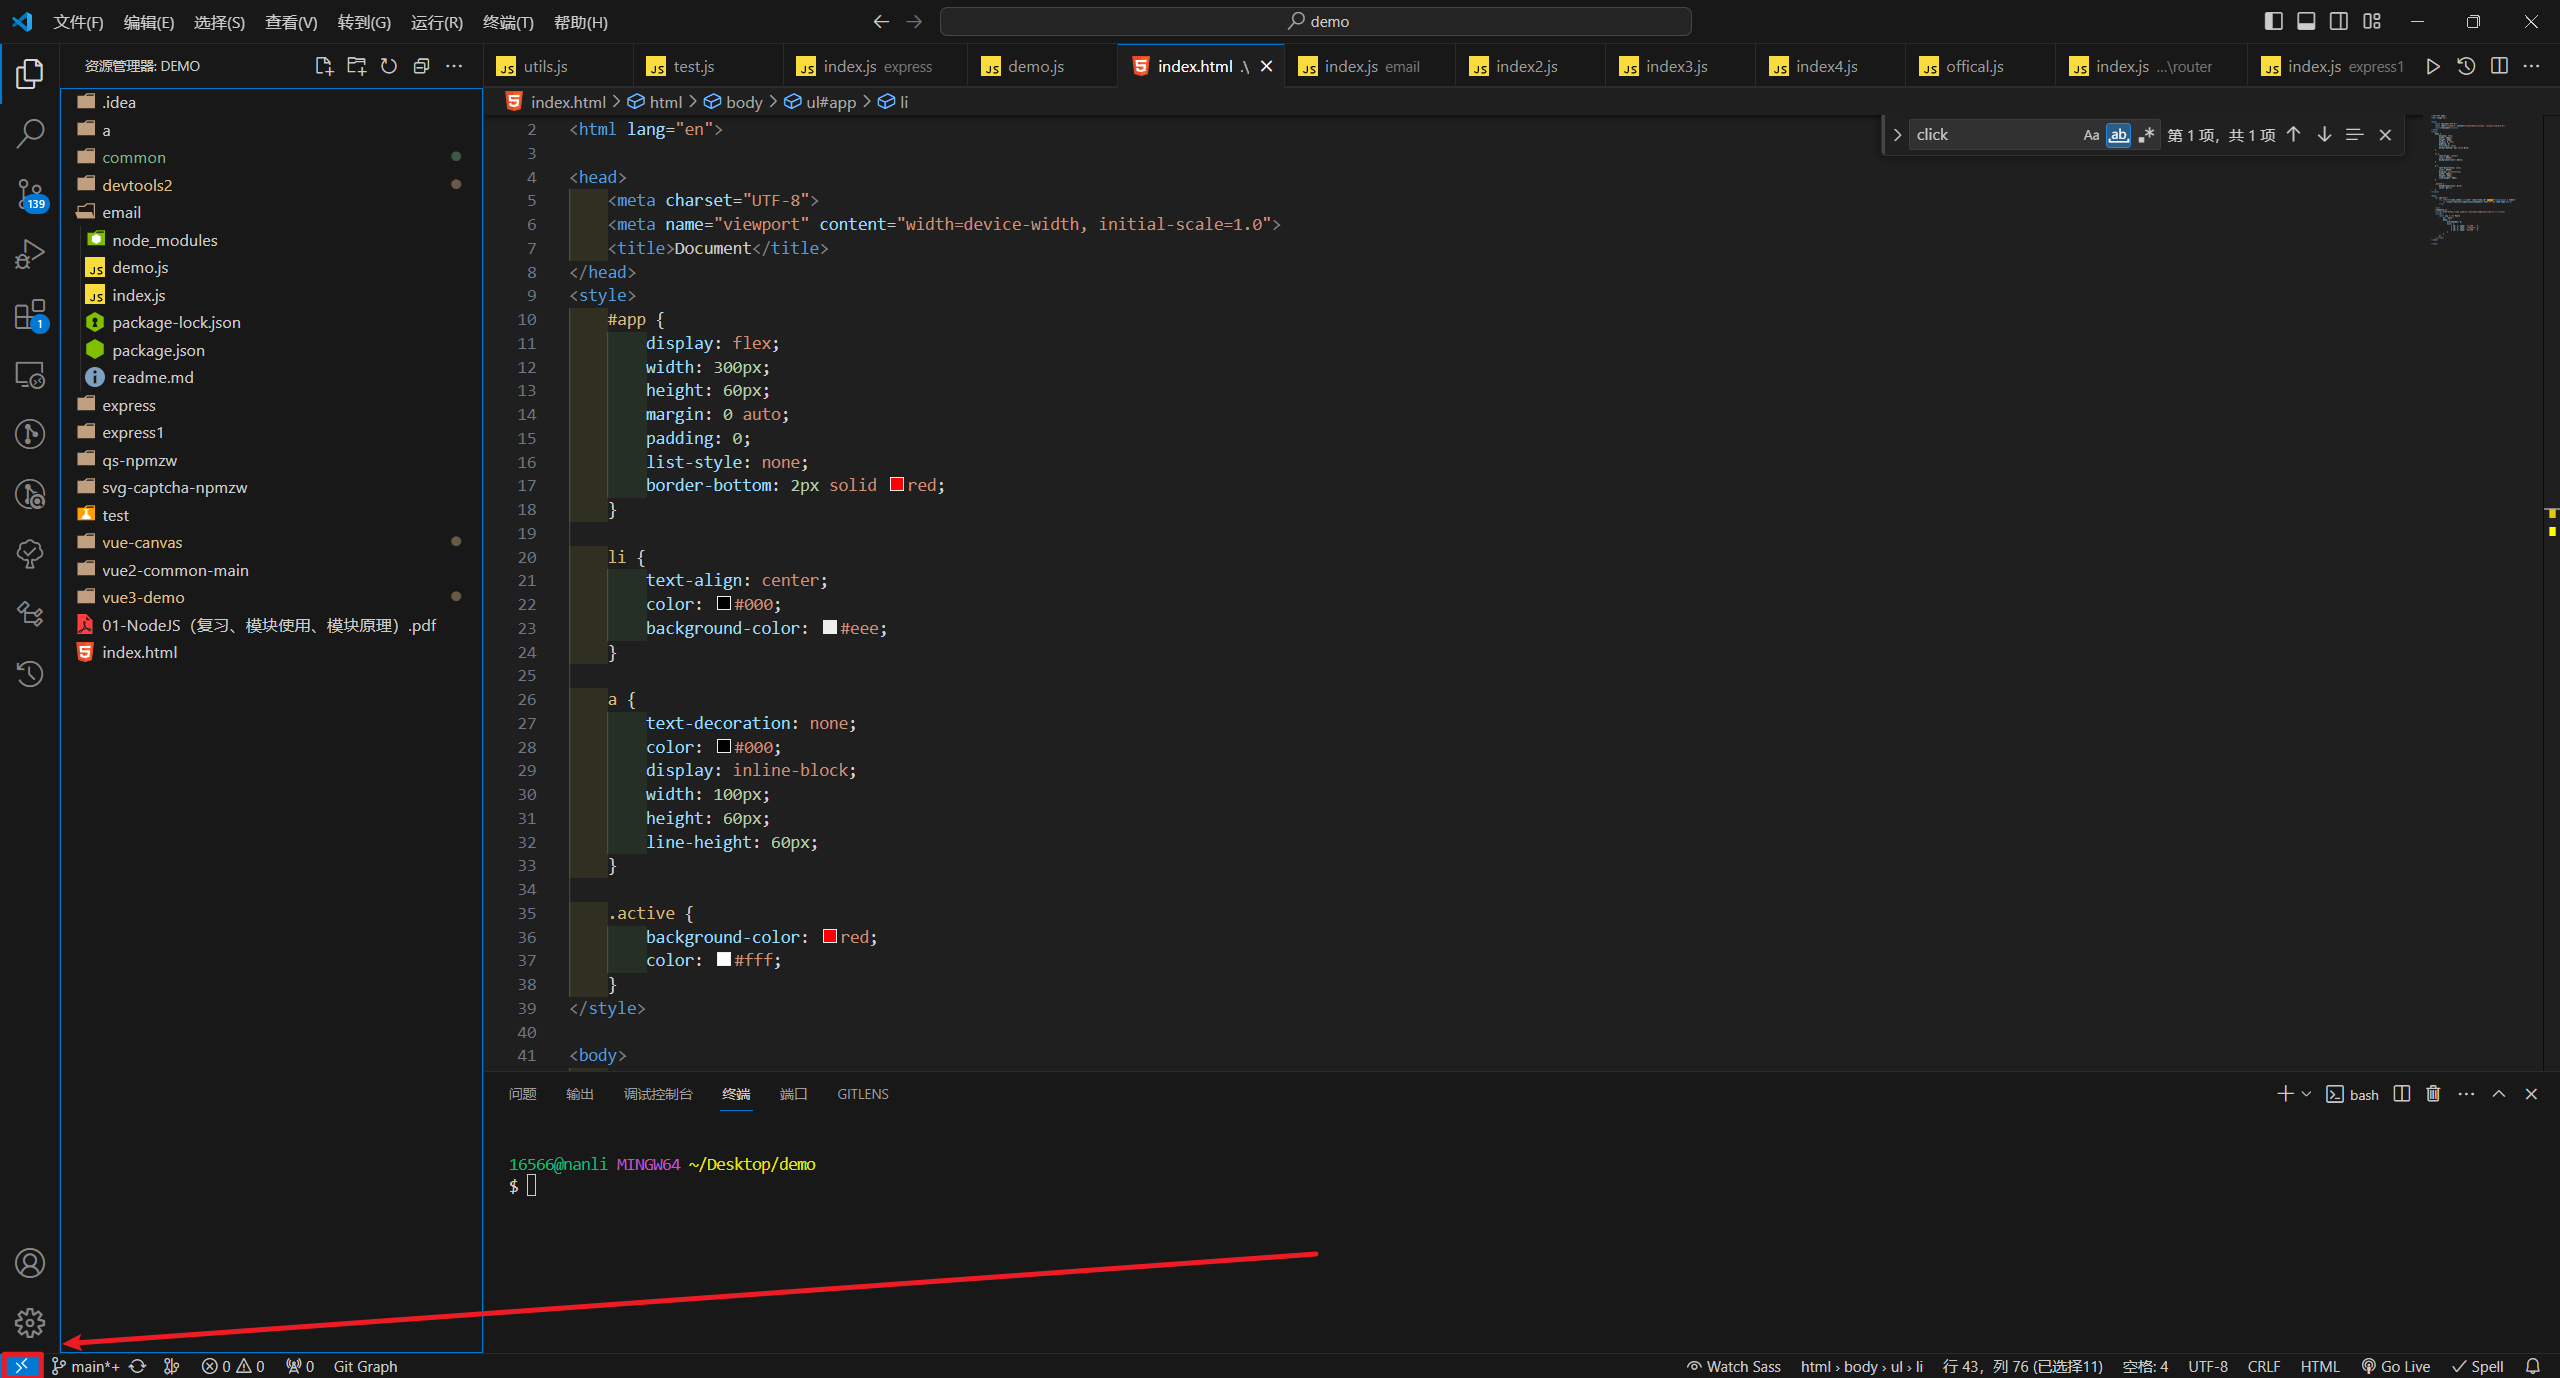Click the red color swatch on border-bottom line
Image resolution: width=2560 pixels, height=1378 pixels.
pyautogui.click(x=897, y=485)
